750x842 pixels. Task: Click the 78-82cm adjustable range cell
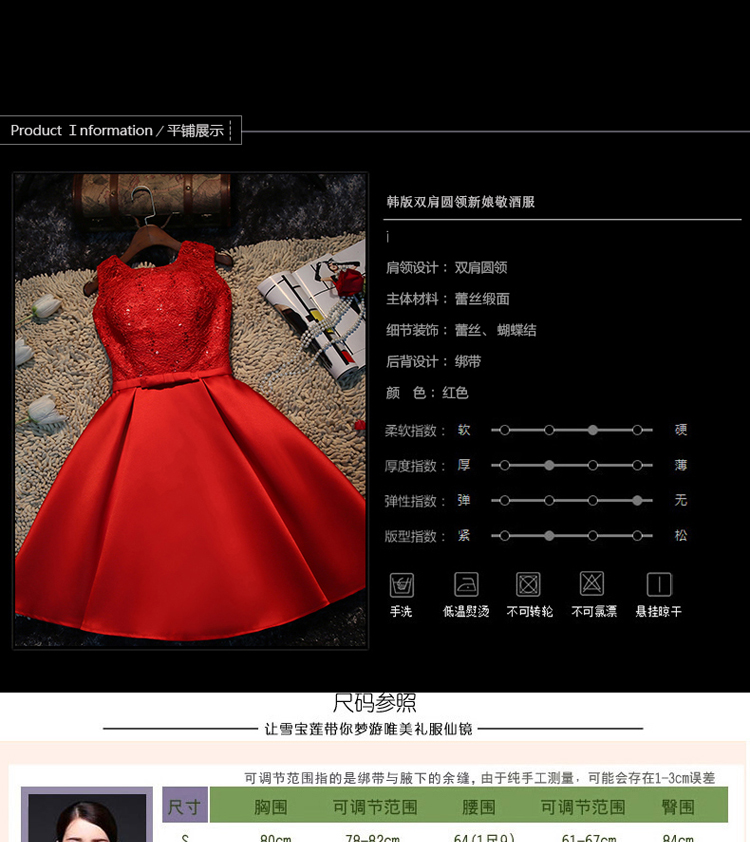373,838
